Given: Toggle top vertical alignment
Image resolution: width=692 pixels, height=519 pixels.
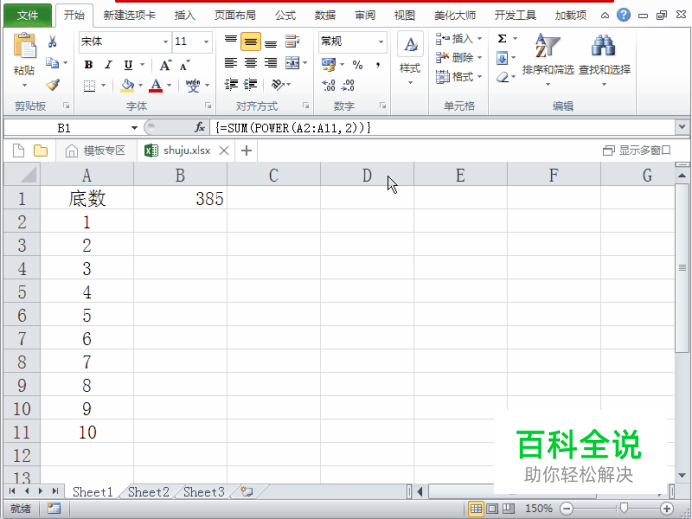Looking at the screenshot, I should (231, 42).
